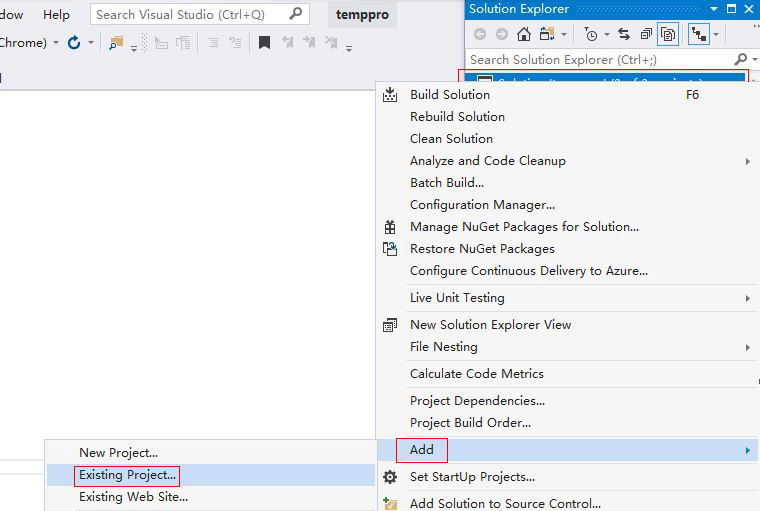760x511 pixels.
Task: Click the tempppro solution name label
Action: pyautogui.click(x=362, y=15)
